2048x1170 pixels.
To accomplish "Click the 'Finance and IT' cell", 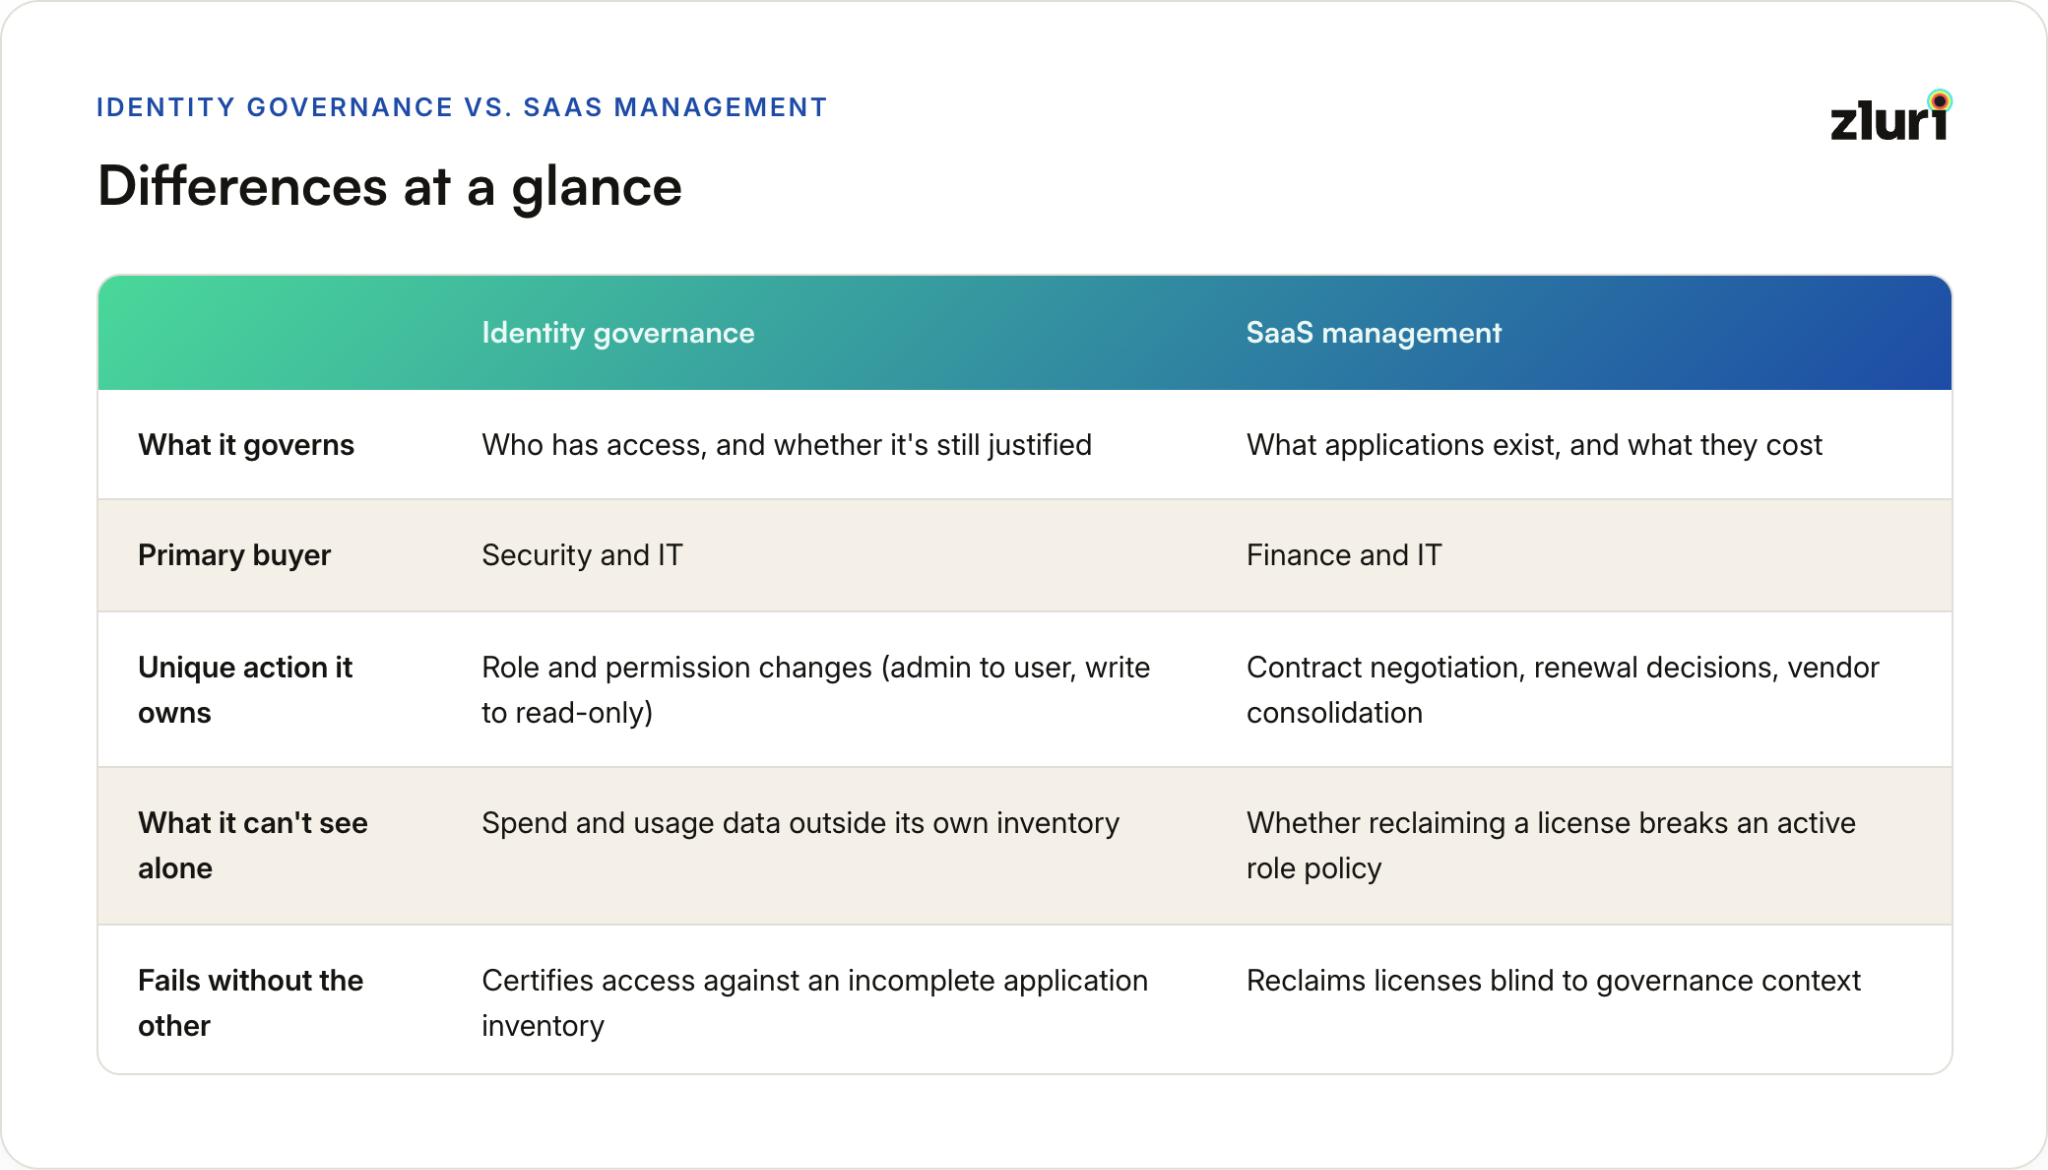I will click(x=1344, y=555).
